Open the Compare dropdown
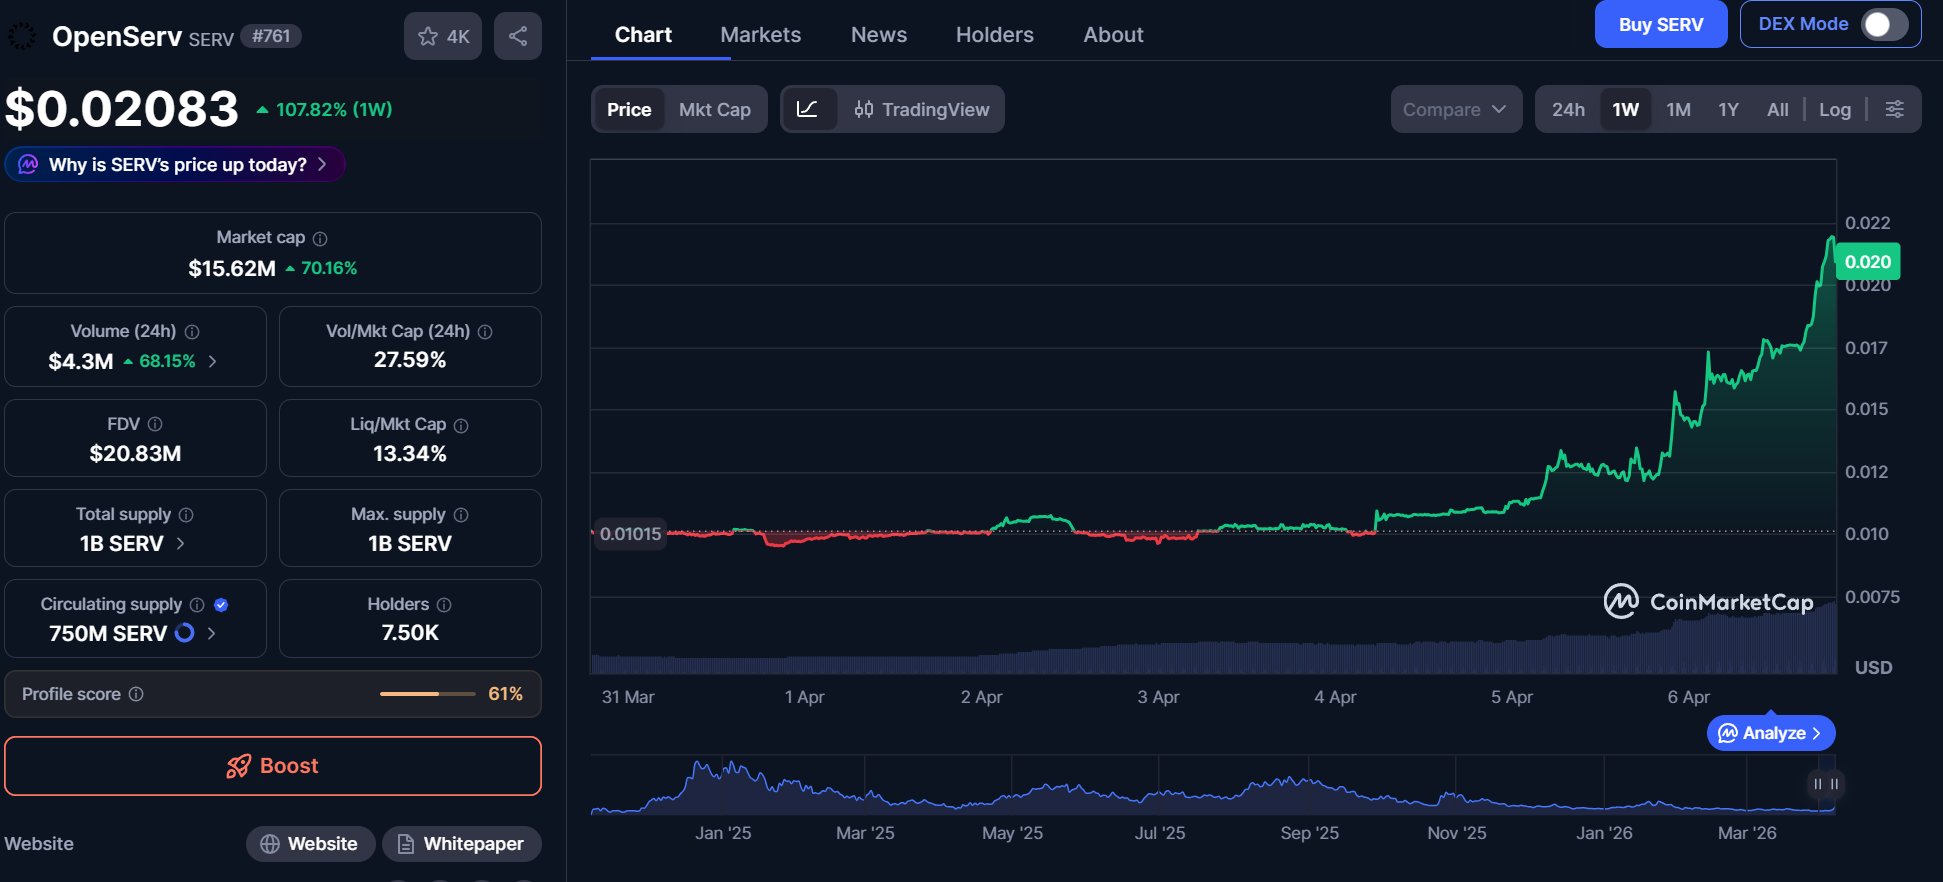This screenshot has width=1943, height=882. click(1455, 109)
